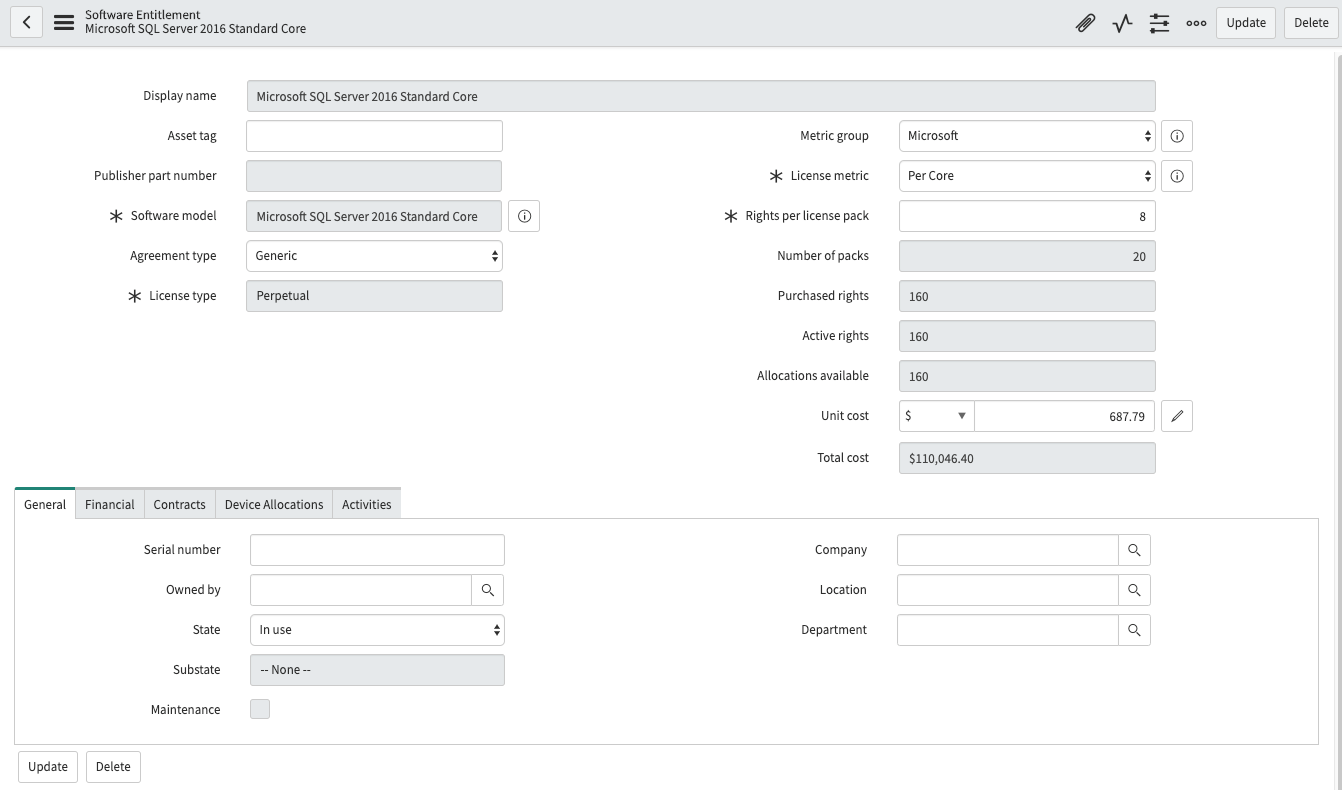This screenshot has height=790, width=1342.
Task: Click the Department input field
Action: coord(1008,630)
